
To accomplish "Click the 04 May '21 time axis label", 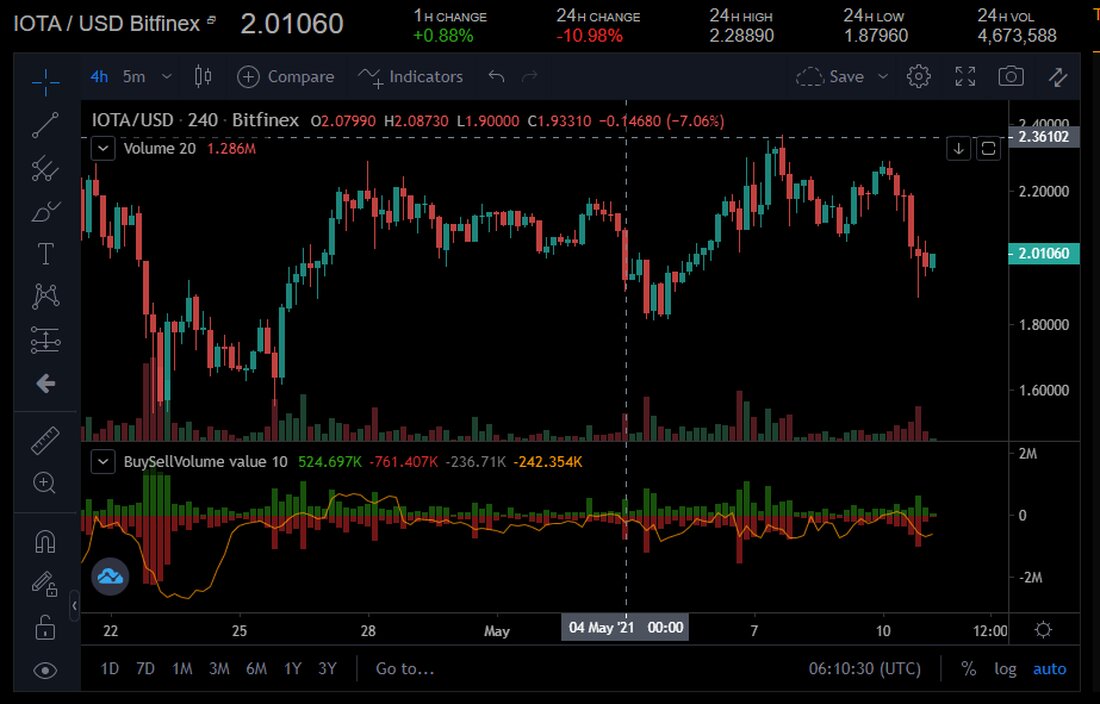I will [x=625, y=628].
